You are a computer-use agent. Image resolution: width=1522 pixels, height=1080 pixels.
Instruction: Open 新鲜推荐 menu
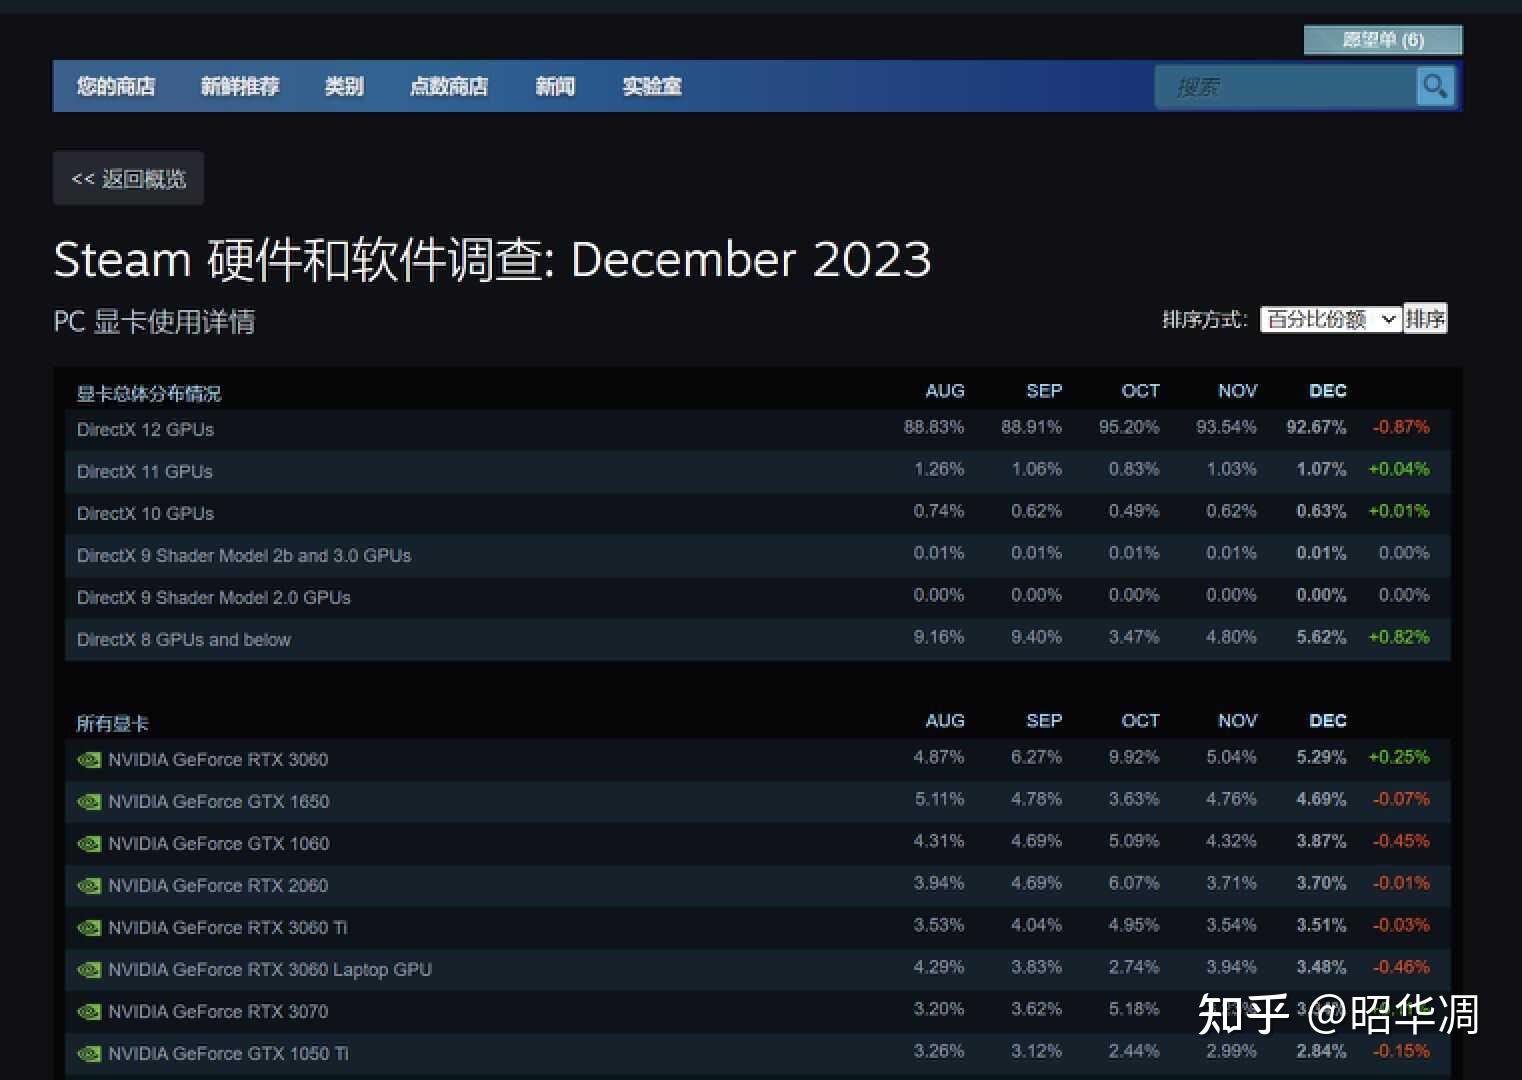tap(240, 86)
